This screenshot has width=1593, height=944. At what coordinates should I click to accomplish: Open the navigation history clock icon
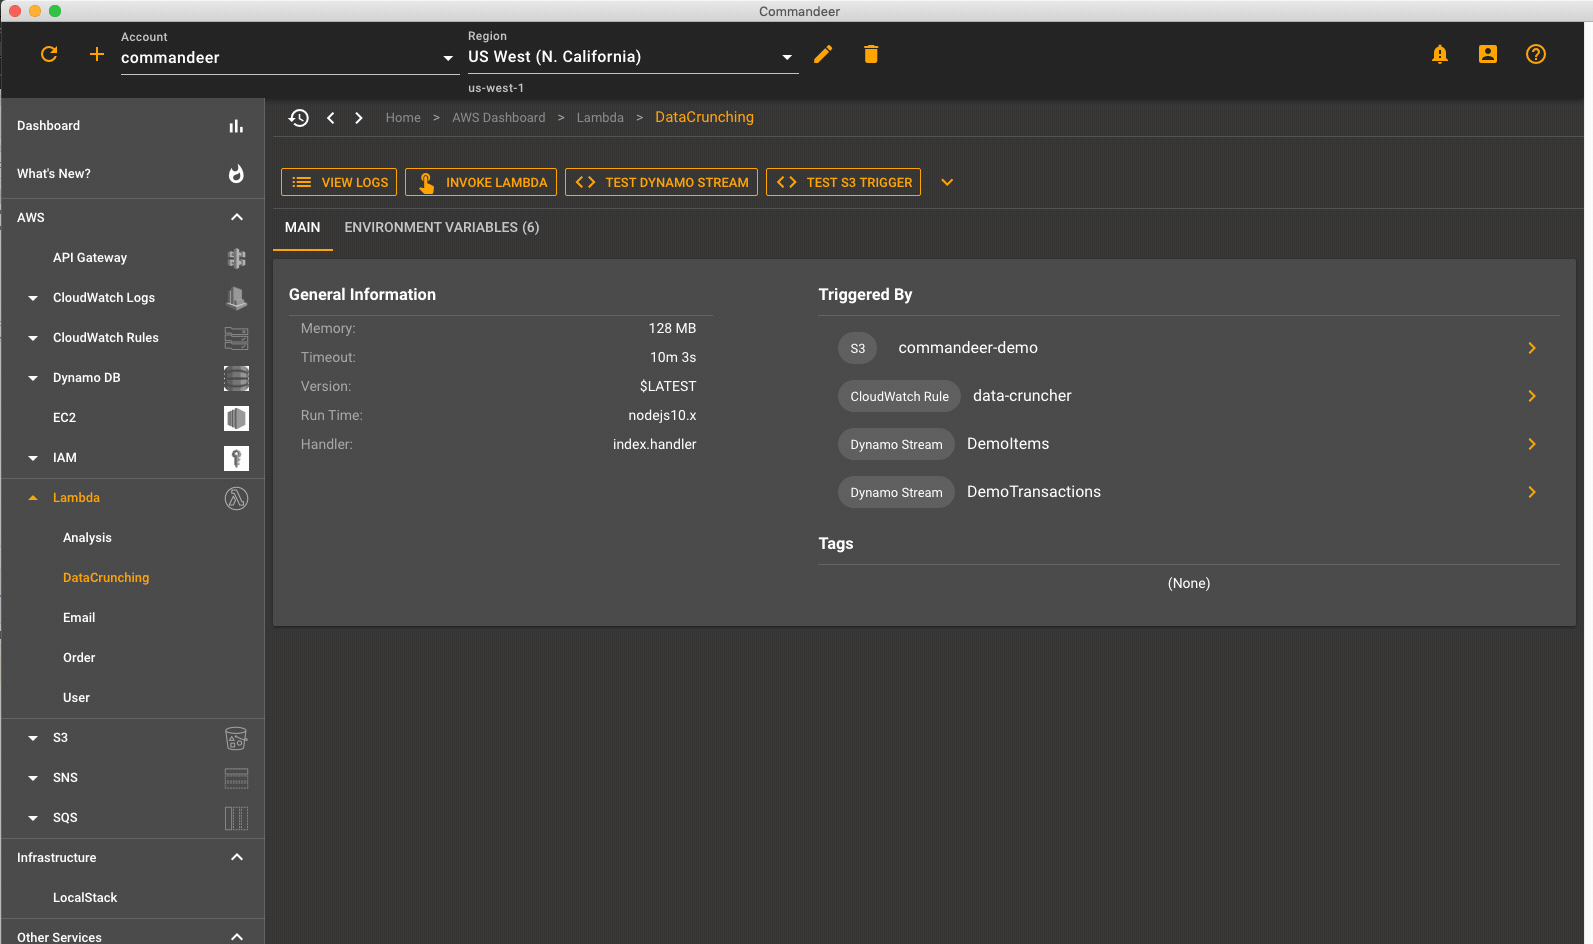[x=299, y=118]
